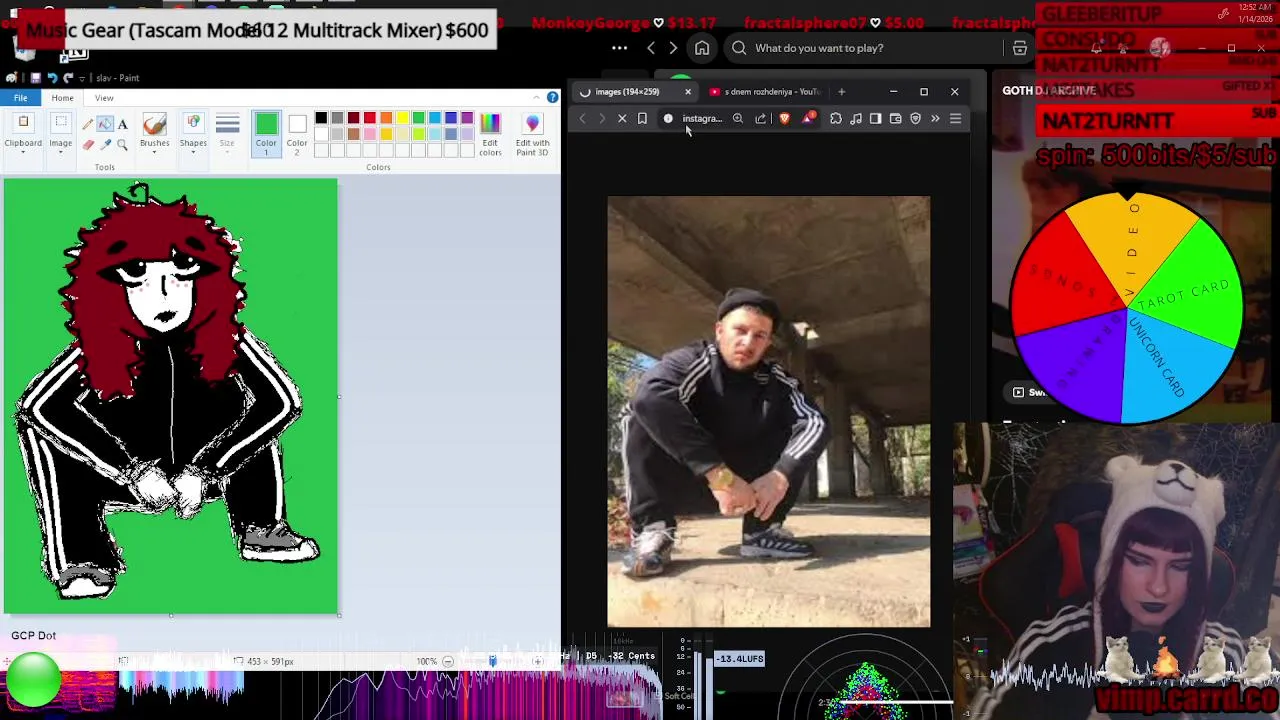Pick the yellow color swatch
Viewport: 1280px width, 720px height.
pyautogui.click(x=402, y=118)
